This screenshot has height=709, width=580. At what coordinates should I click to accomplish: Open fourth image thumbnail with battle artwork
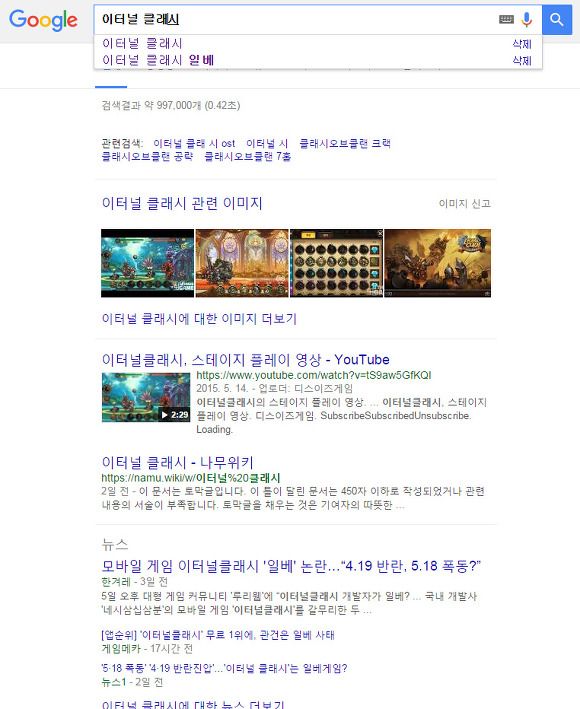click(x=438, y=263)
